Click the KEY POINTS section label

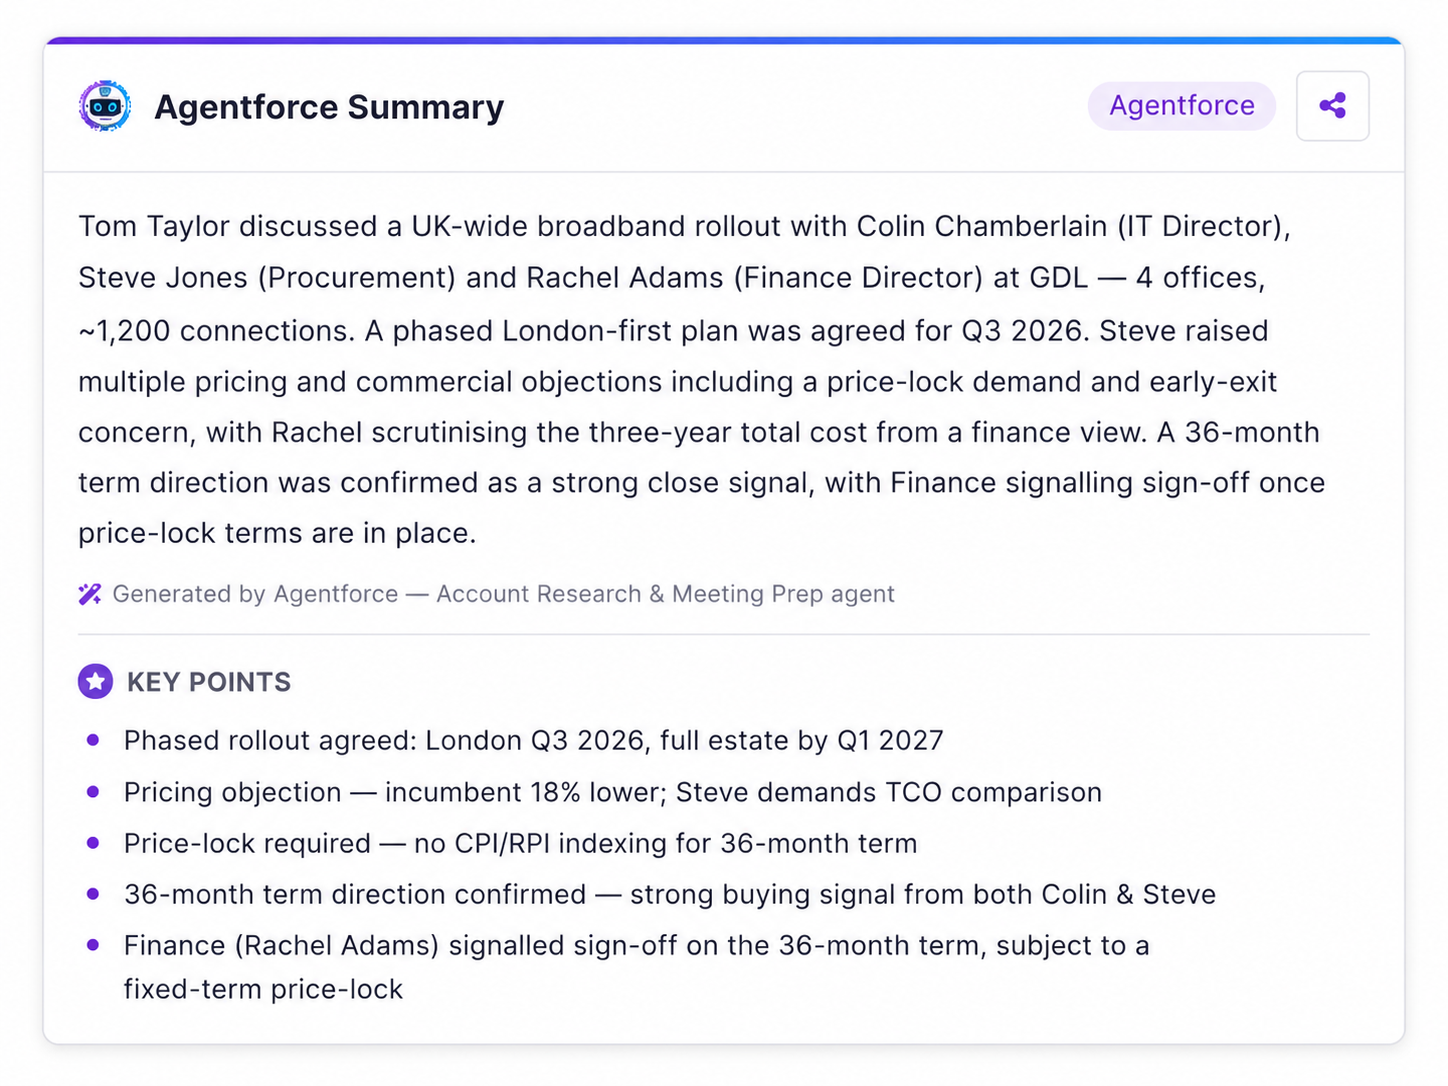(209, 682)
